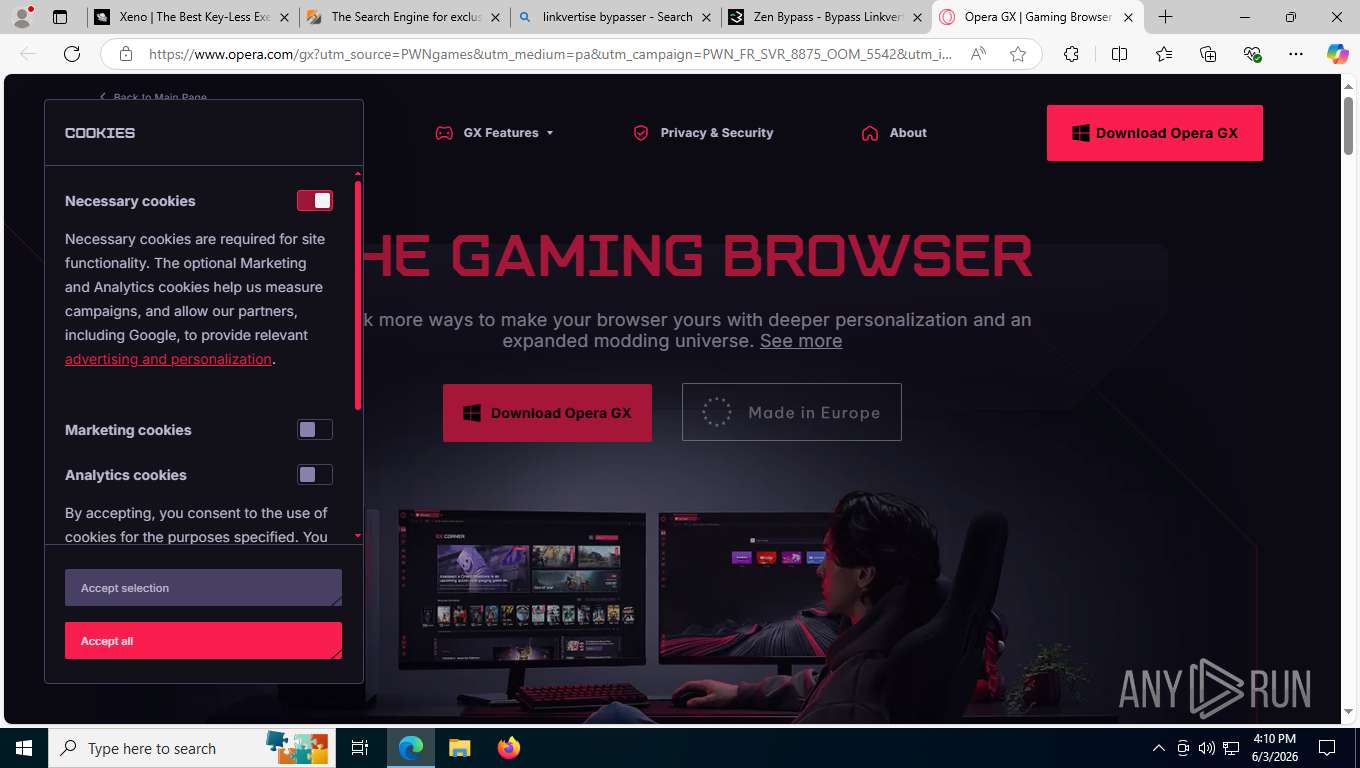The image size is (1360, 768).
Task: Click the cookies panel scroll down arrow
Action: [358, 536]
